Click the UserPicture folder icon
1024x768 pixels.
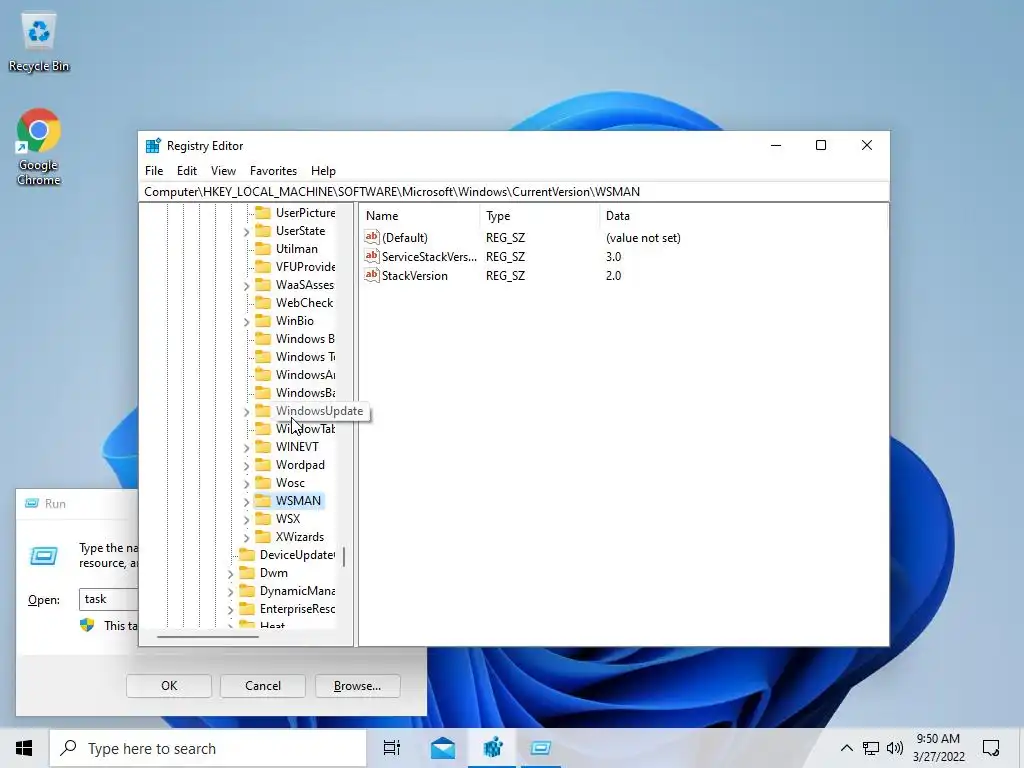263,213
